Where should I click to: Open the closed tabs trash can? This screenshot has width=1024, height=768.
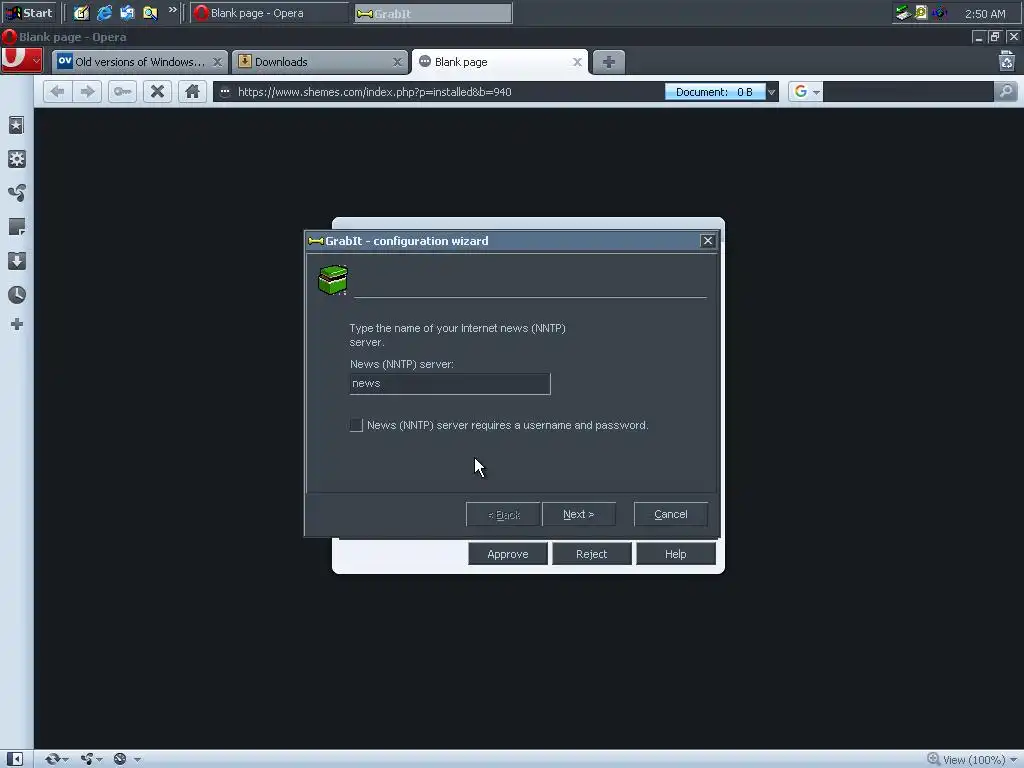click(x=1006, y=61)
